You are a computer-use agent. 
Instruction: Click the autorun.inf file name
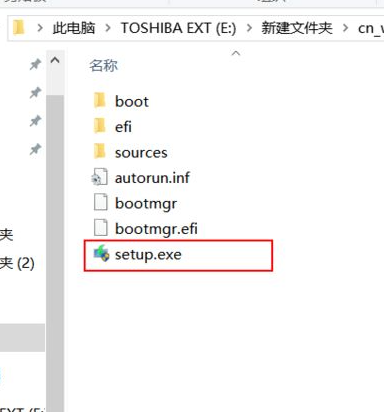pyautogui.click(x=152, y=178)
